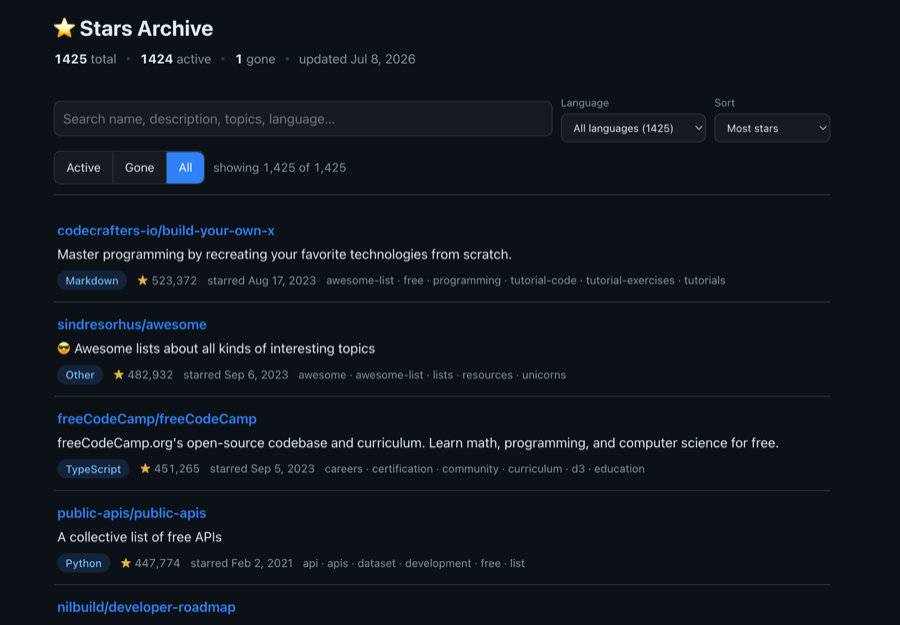
Task: Click the 'apis' topic in public-apis row
Action: (338, 562)
